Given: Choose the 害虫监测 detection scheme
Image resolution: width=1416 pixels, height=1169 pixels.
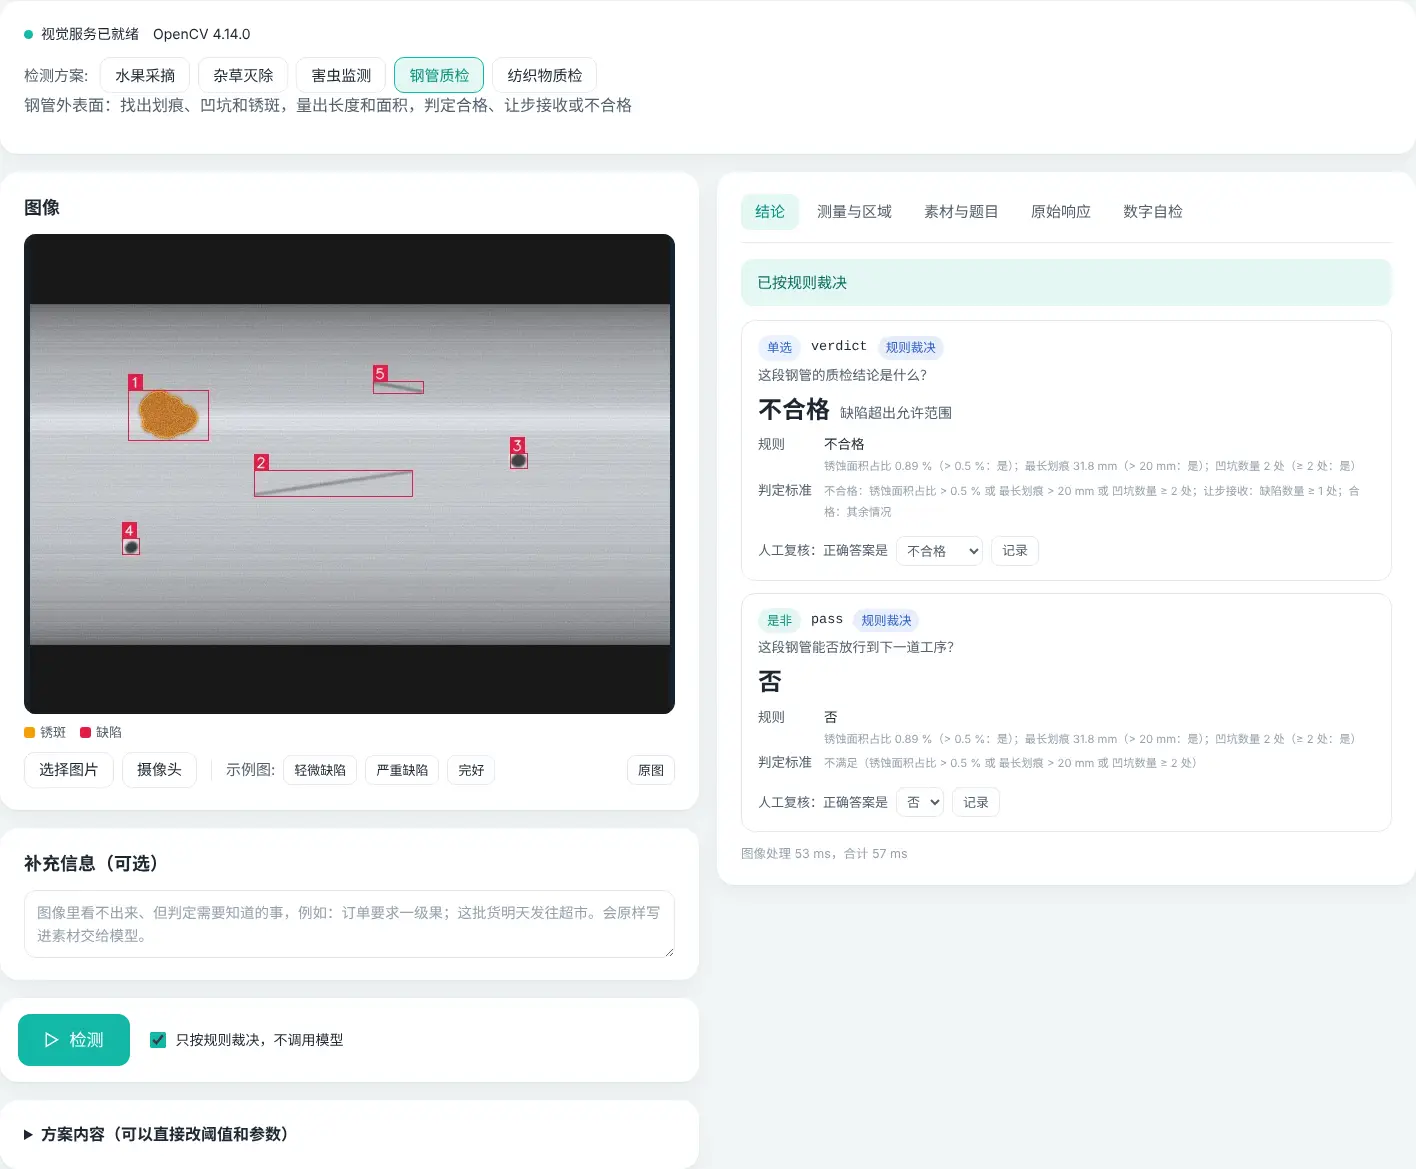Looking at the screenshot, I should pos(341,75).
